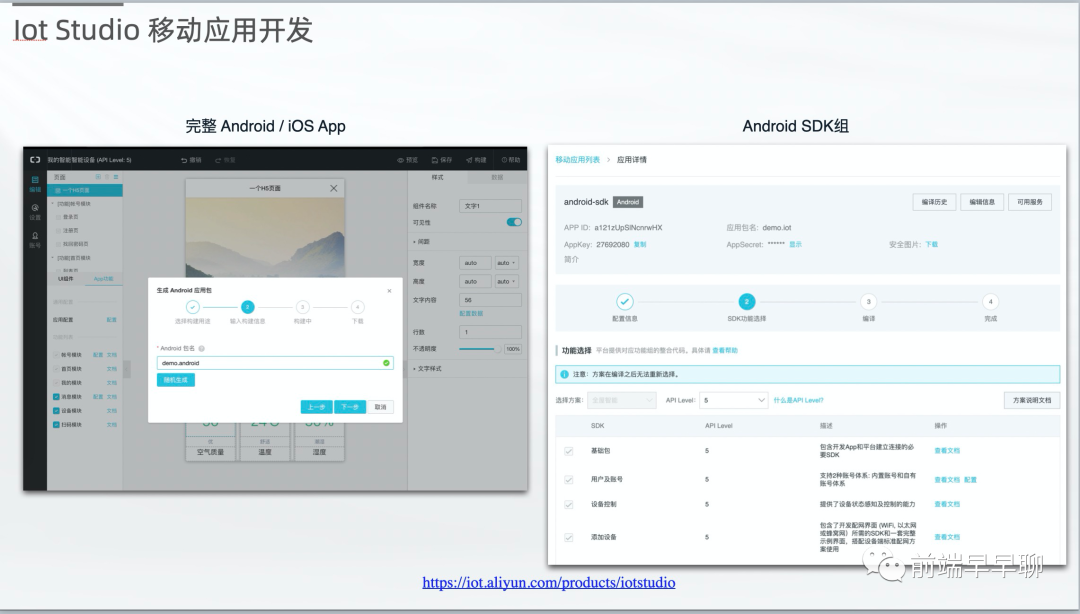Expand the 文字样式 section
1080x614 pixels.
tap(428, 369)
